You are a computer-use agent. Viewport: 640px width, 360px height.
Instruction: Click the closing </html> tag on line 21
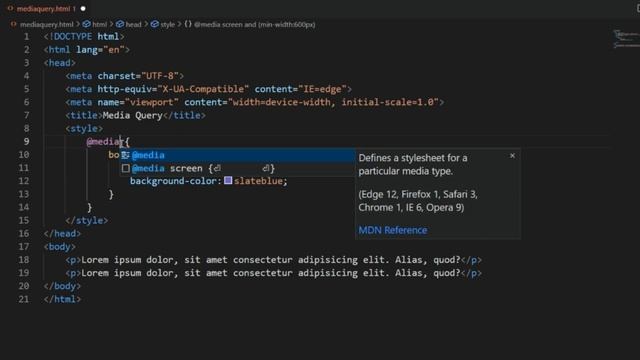tap(62, 299)
